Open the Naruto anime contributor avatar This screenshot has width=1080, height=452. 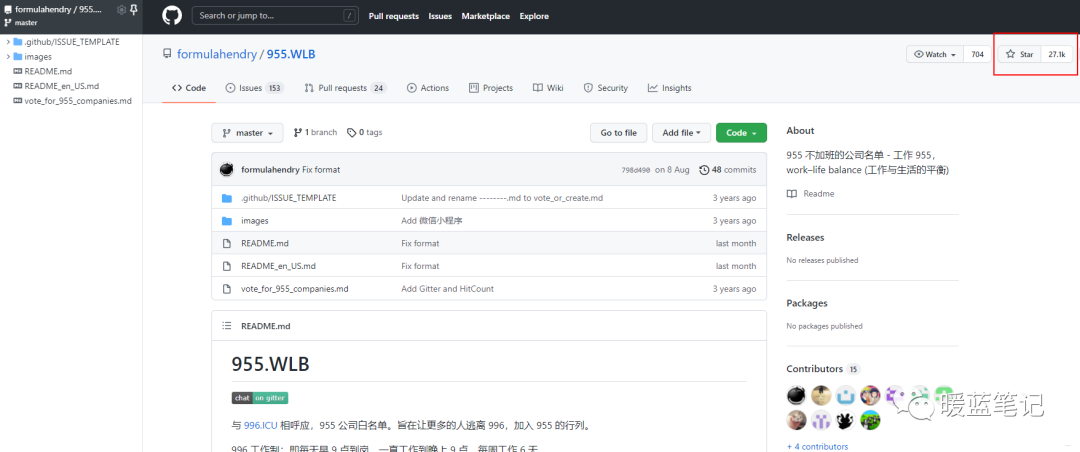[x=870, y=396]
